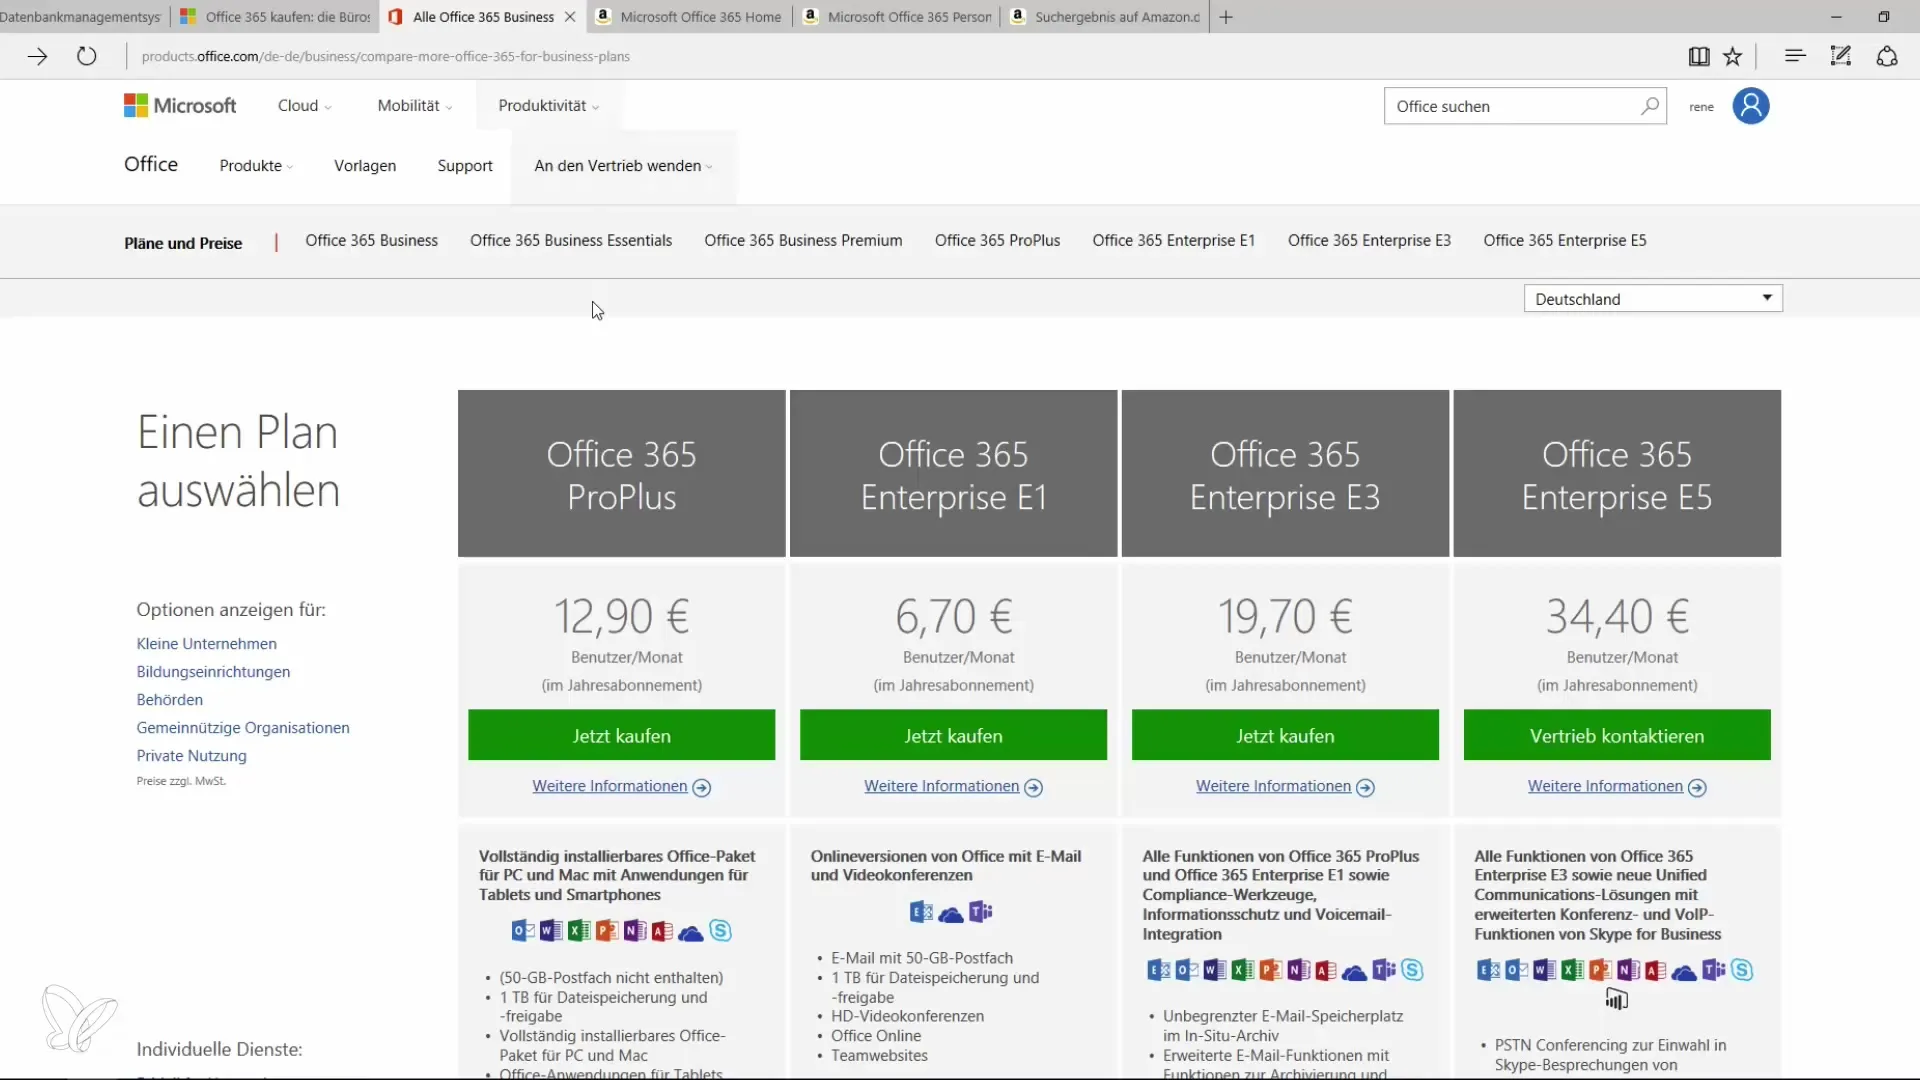Click Office 365 Enterprise E3 card header
This screenshot has height=1080, width=1920.
click(x=1285, y=474)
